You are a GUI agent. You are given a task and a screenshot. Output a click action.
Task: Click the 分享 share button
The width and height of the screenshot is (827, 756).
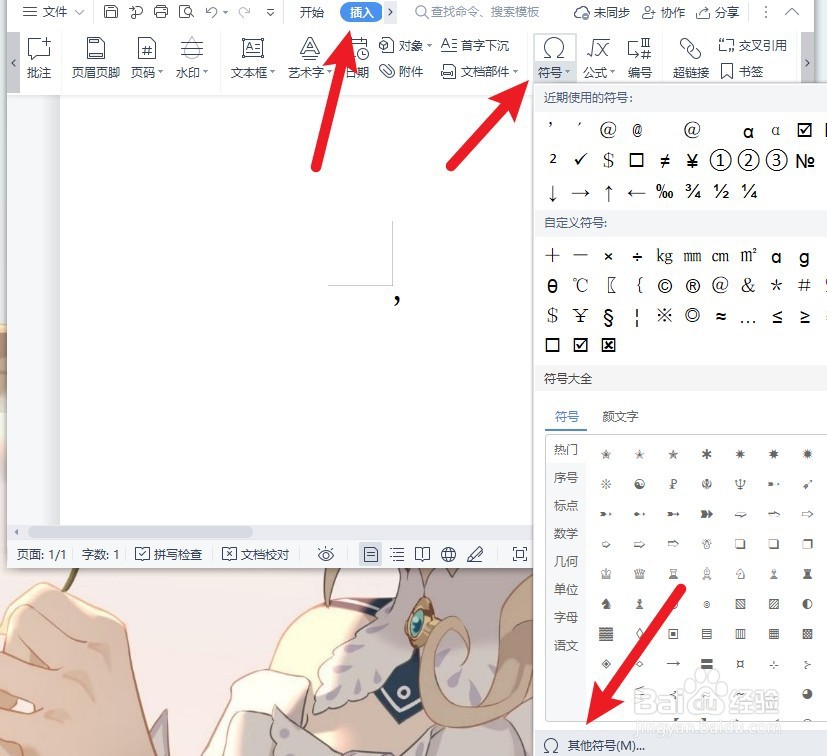[717, 12]
